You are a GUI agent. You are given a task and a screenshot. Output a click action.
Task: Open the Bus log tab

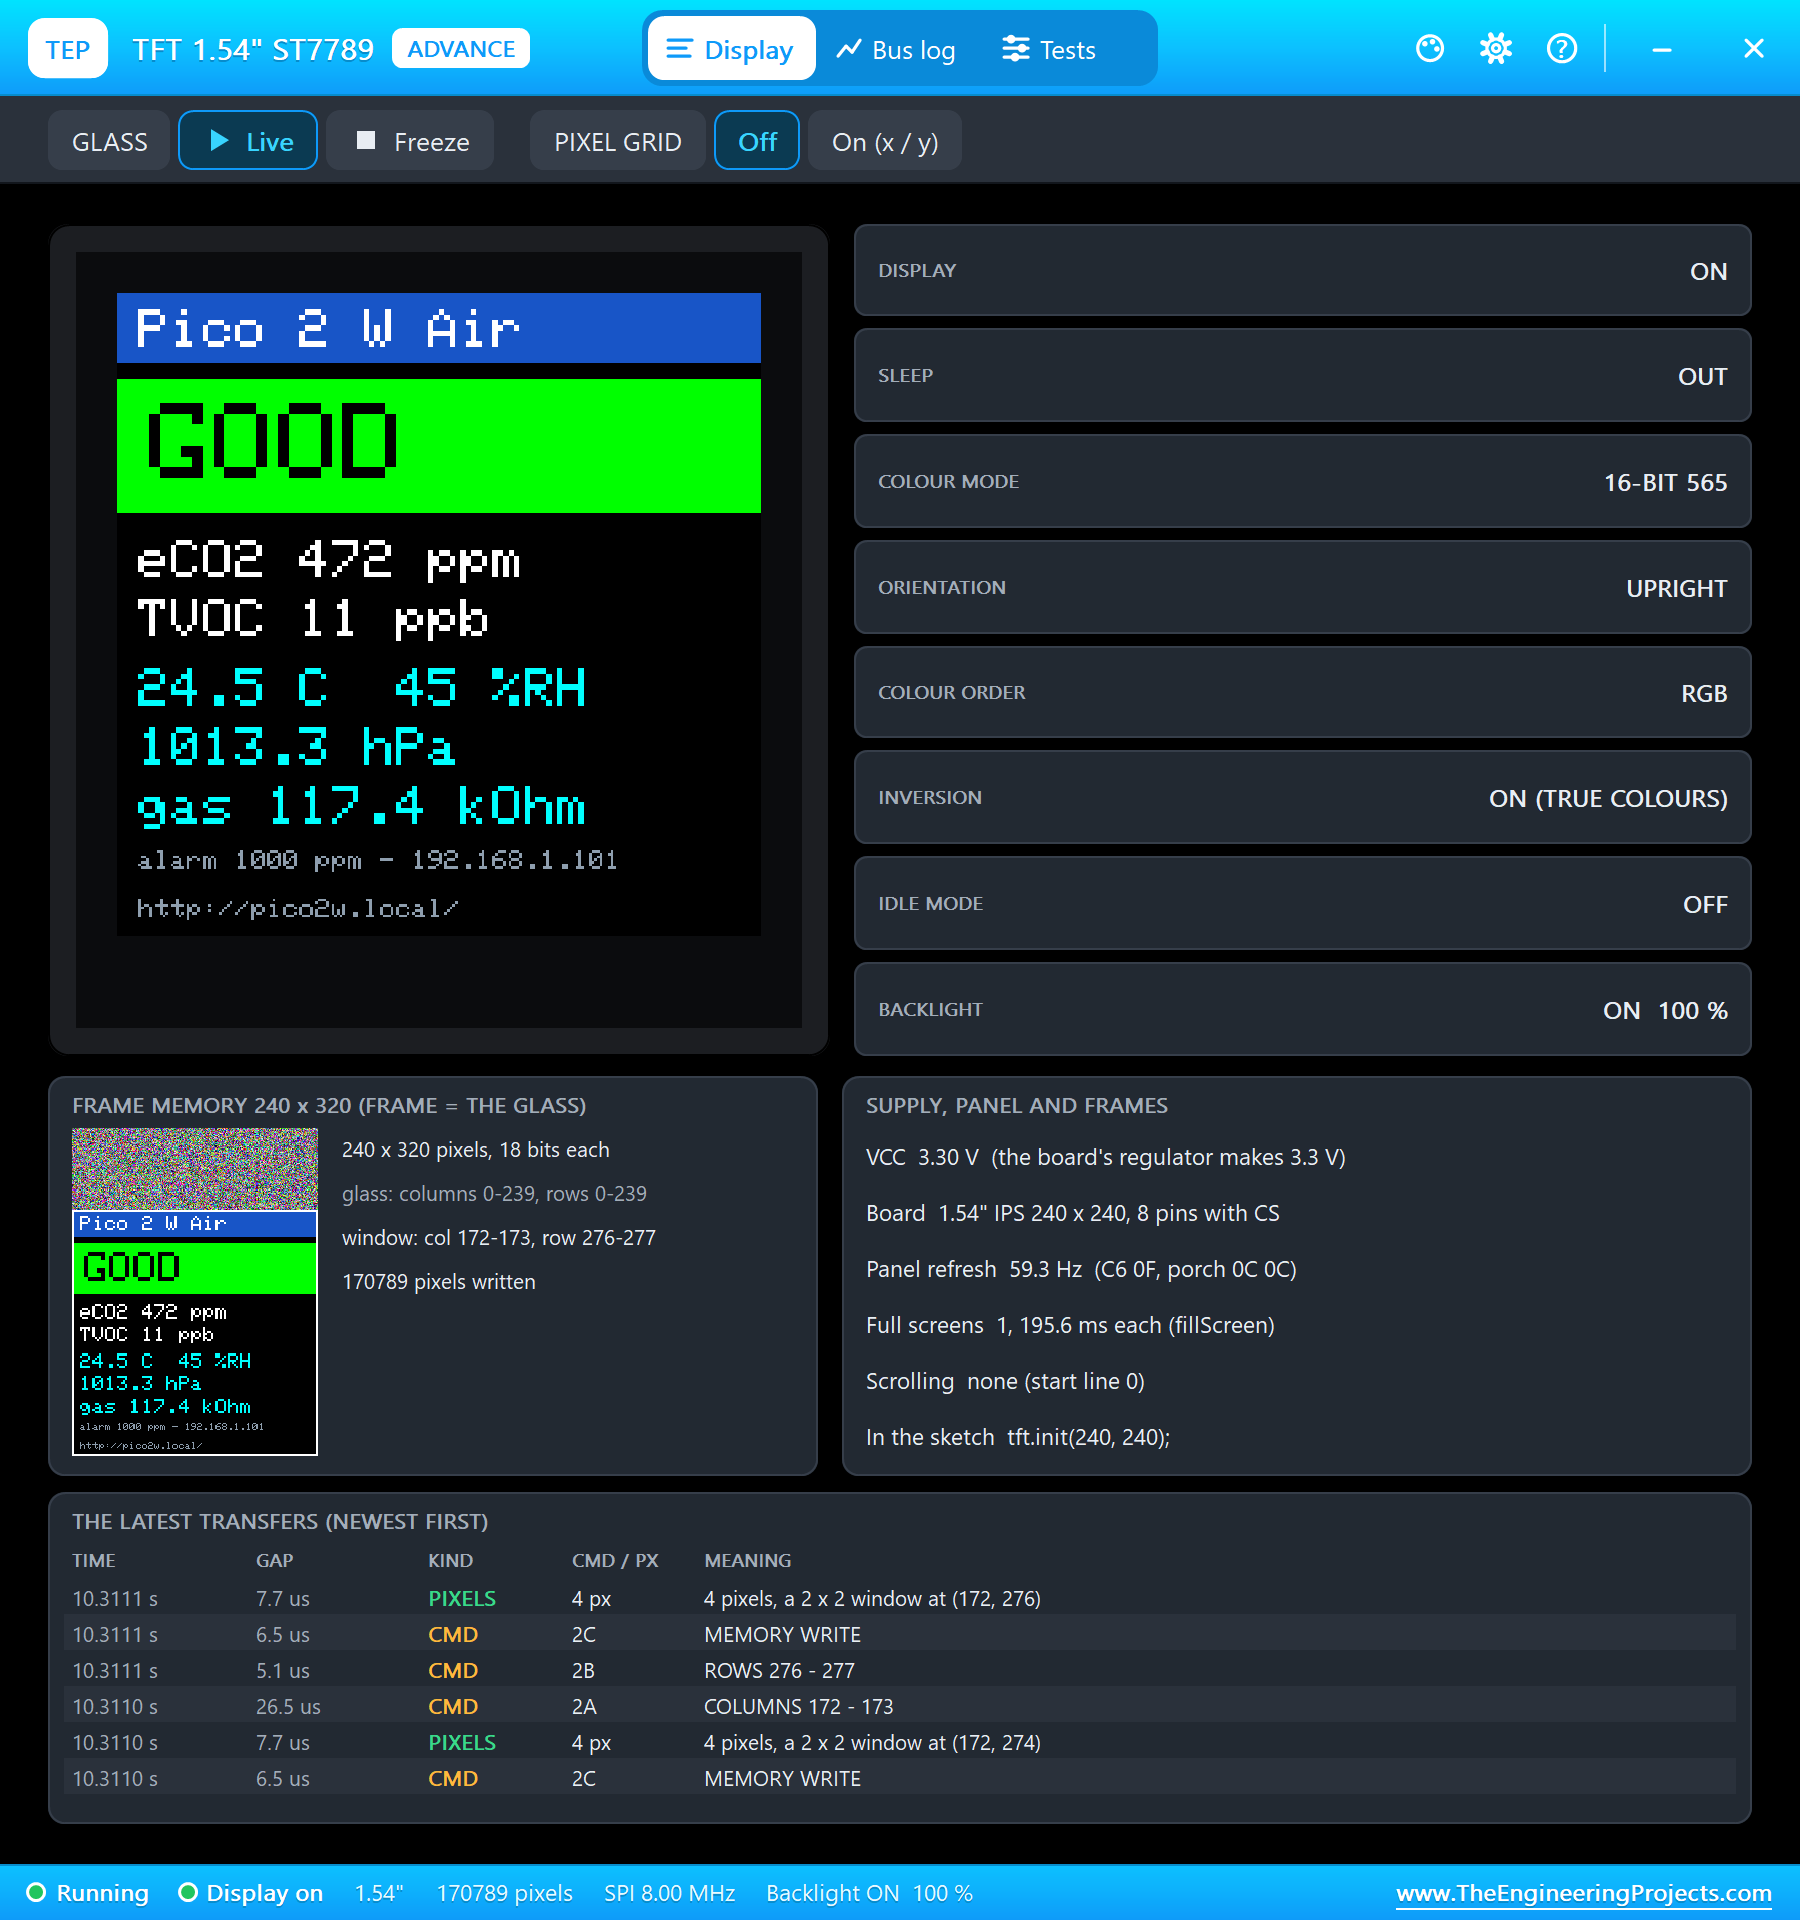pos(896,49)
